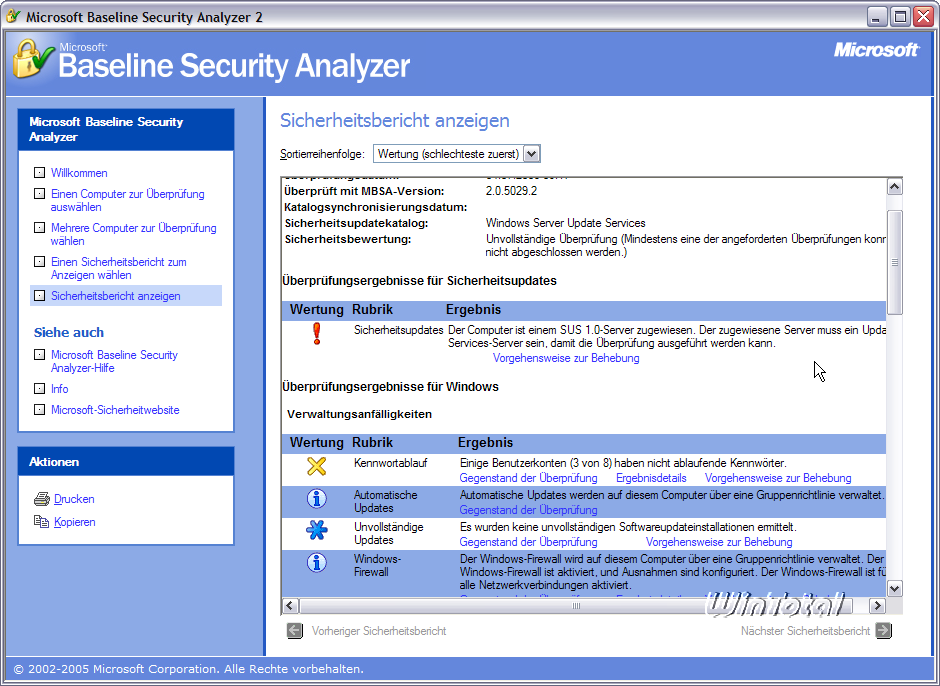Open the Info link

59,389
